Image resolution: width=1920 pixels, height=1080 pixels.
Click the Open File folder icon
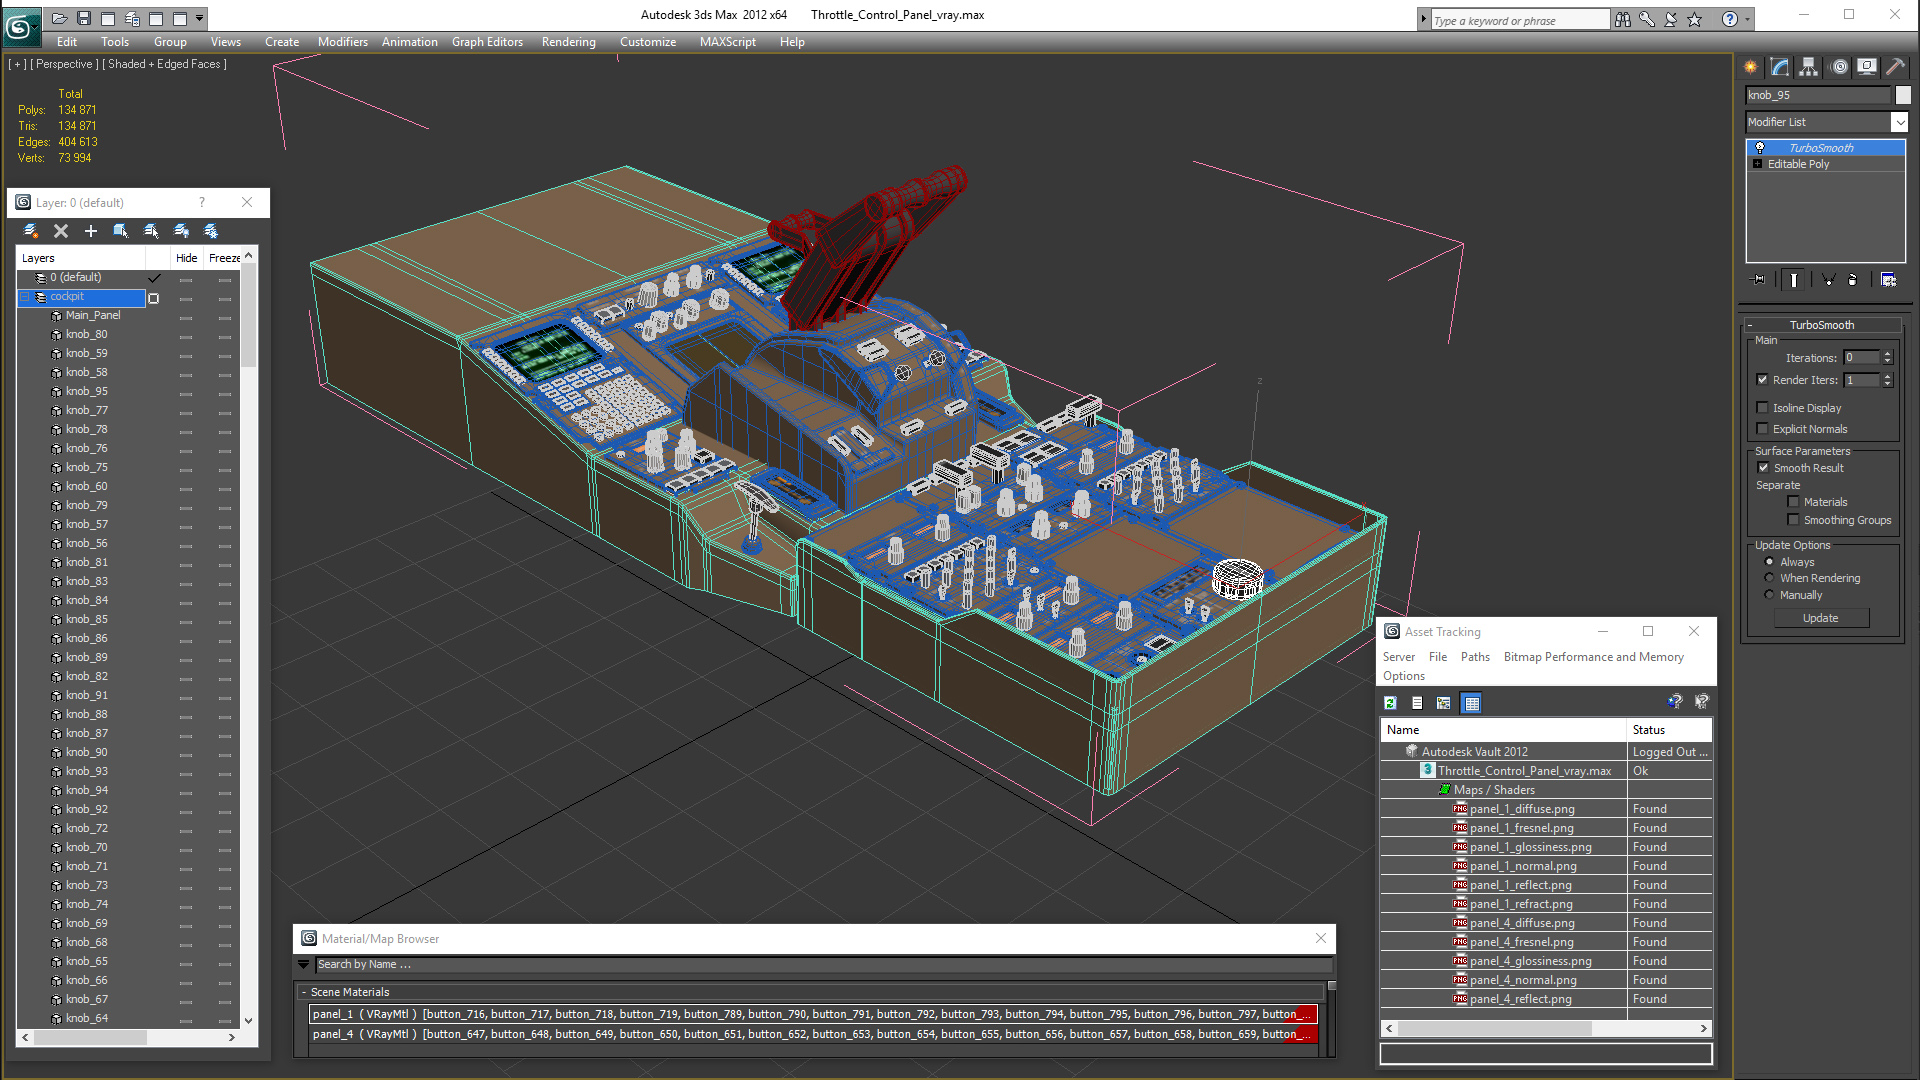click(60, 18)
